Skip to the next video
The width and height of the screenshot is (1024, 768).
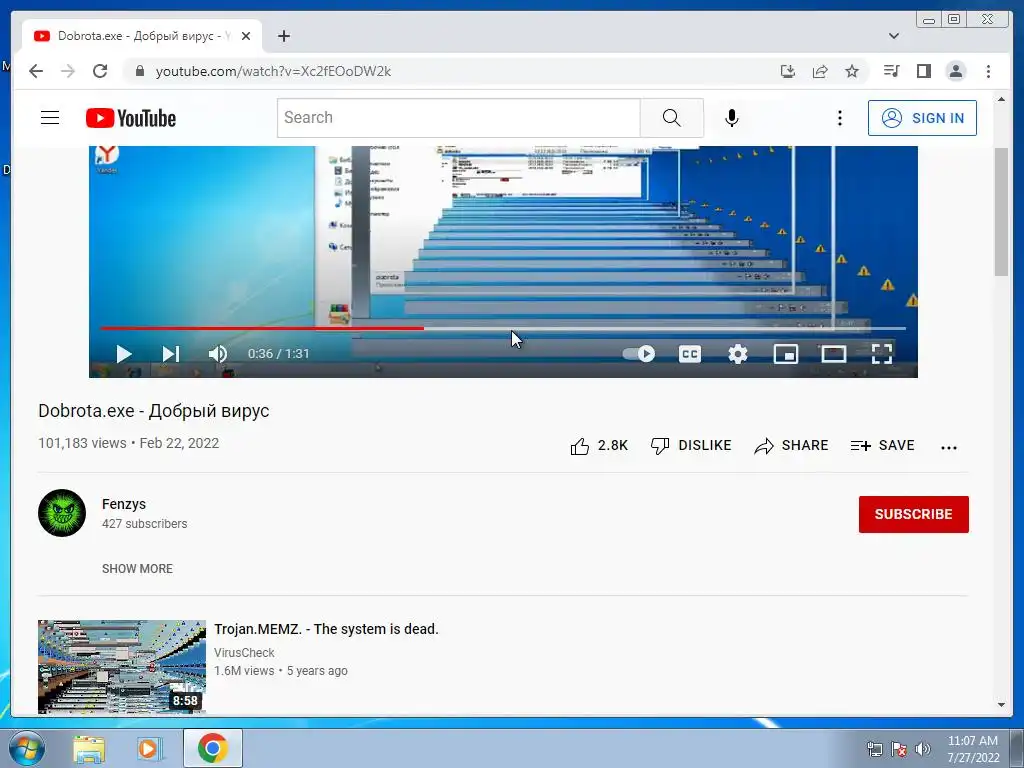[x=170, y=354]
